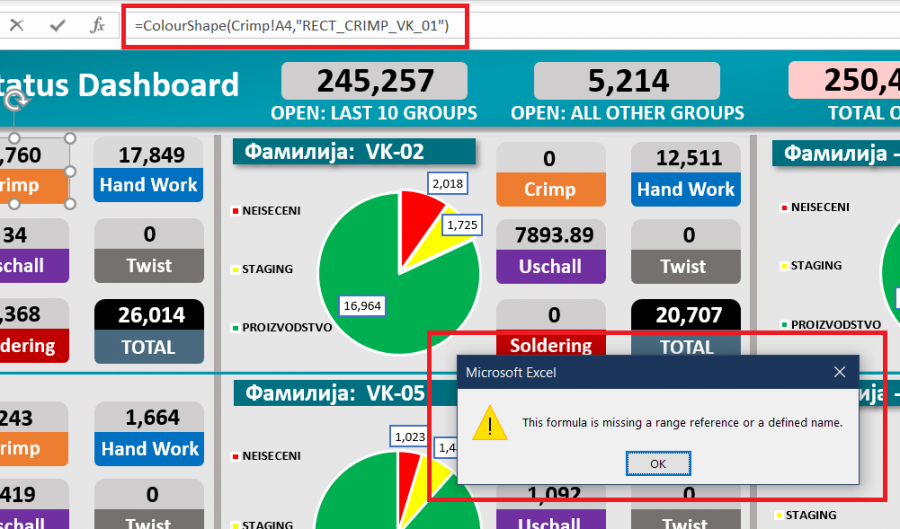Select PROIZVODSTVO legend entry in VK-02 chart
This screenshot has height=529, width=900.
(282, 328)
